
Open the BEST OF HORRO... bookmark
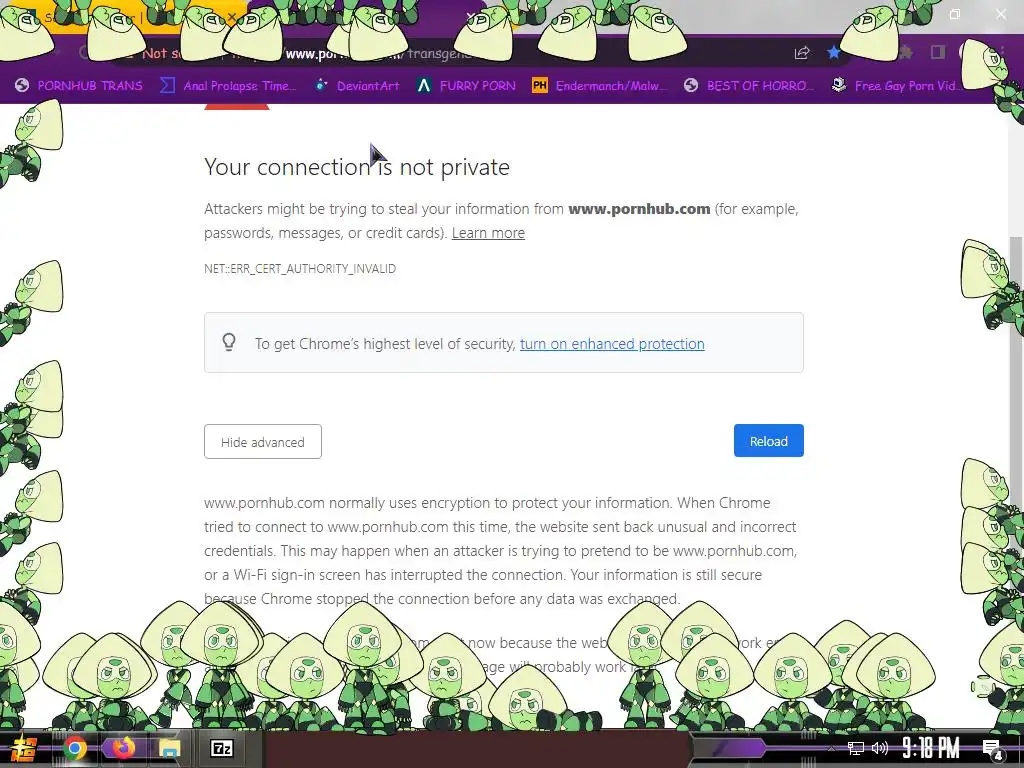click(x=749, y=86)
